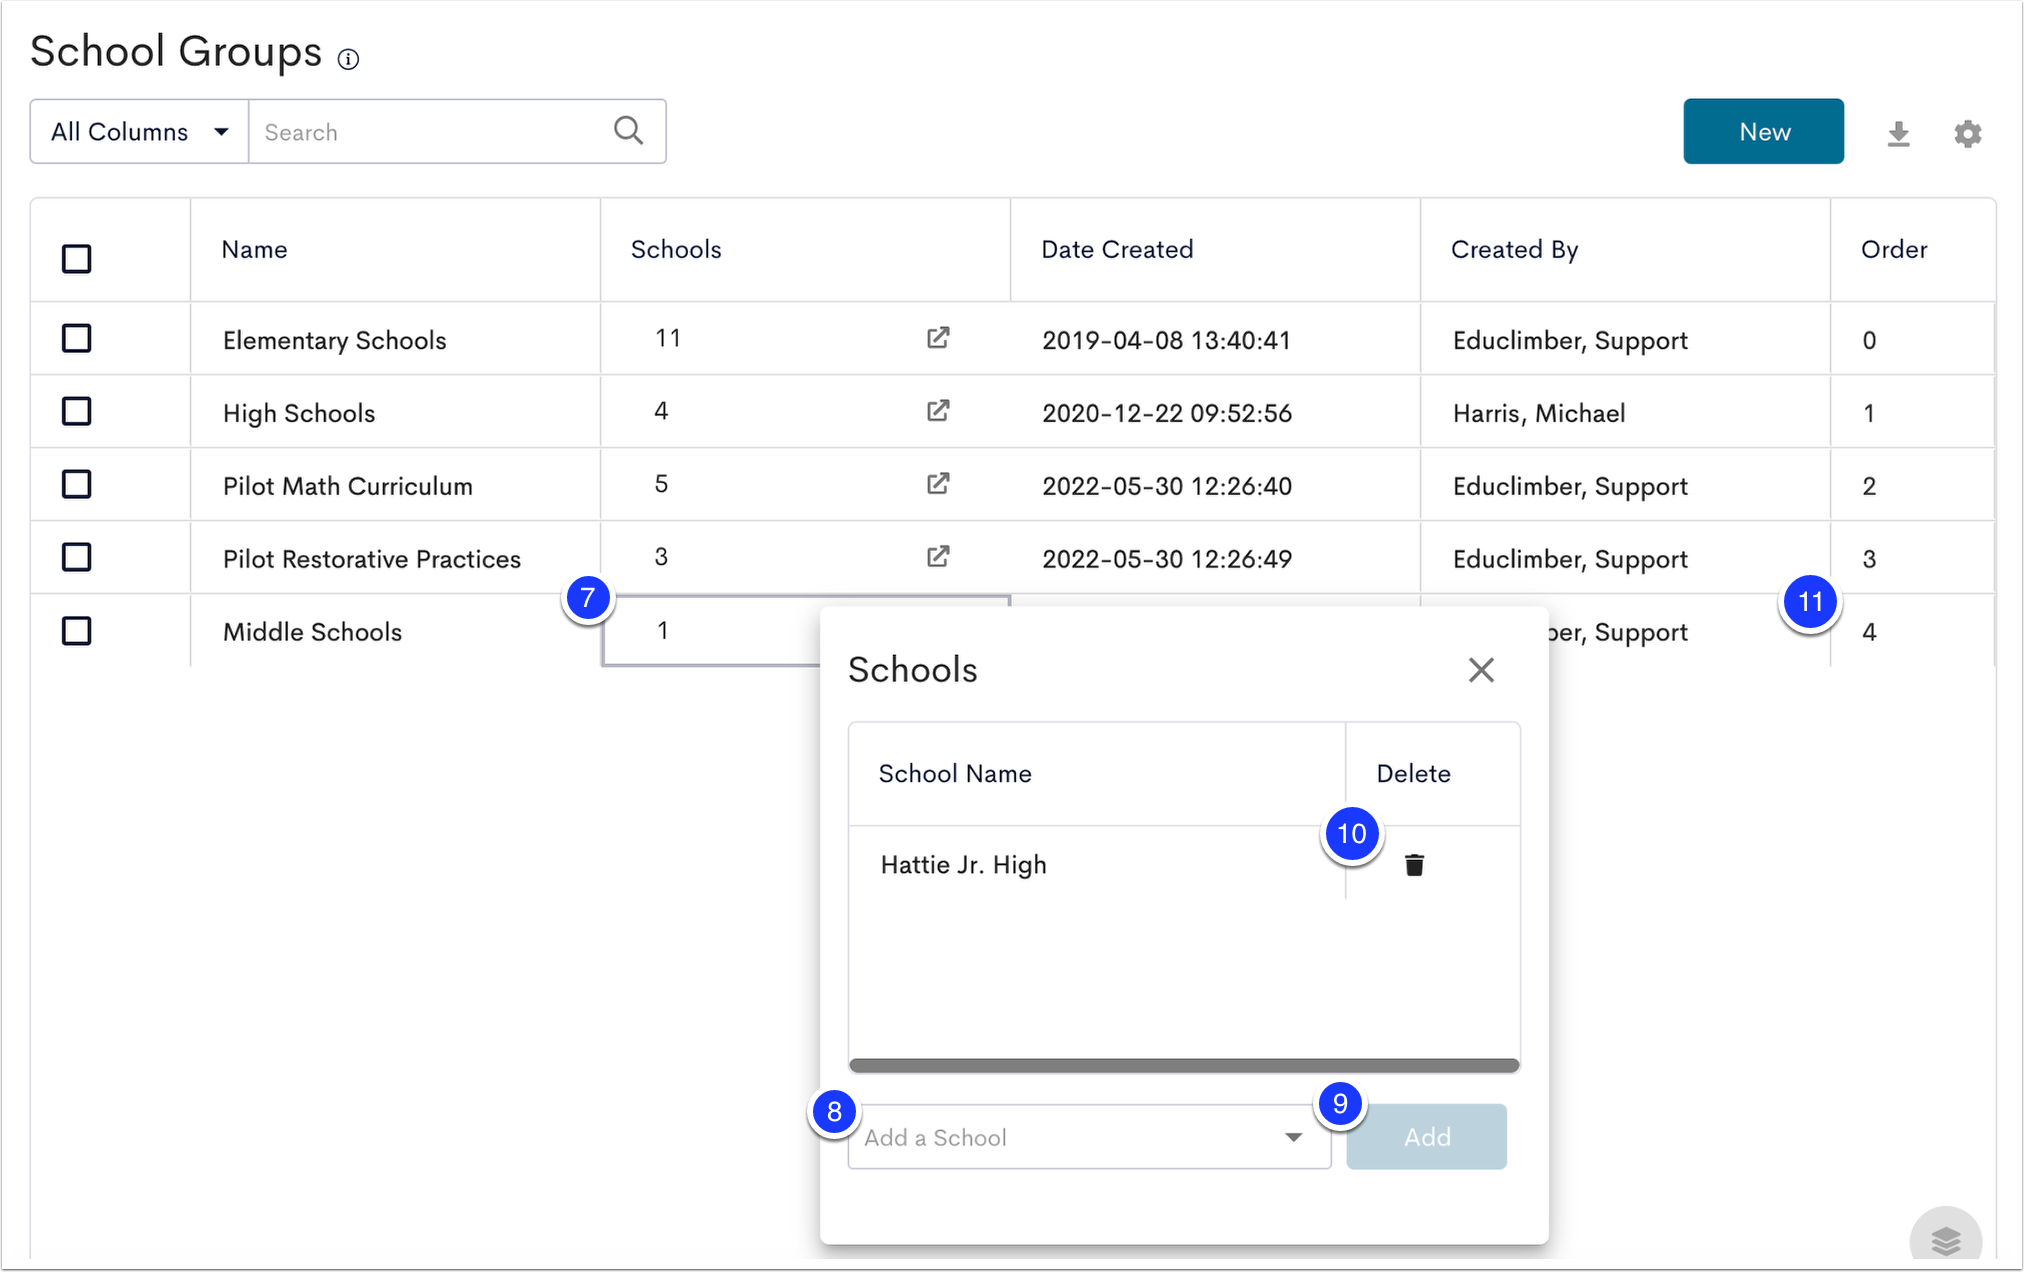Select the Middle Schools name cell
The height and width of the screenshot is (1272, 2024).
click(395, 631)
